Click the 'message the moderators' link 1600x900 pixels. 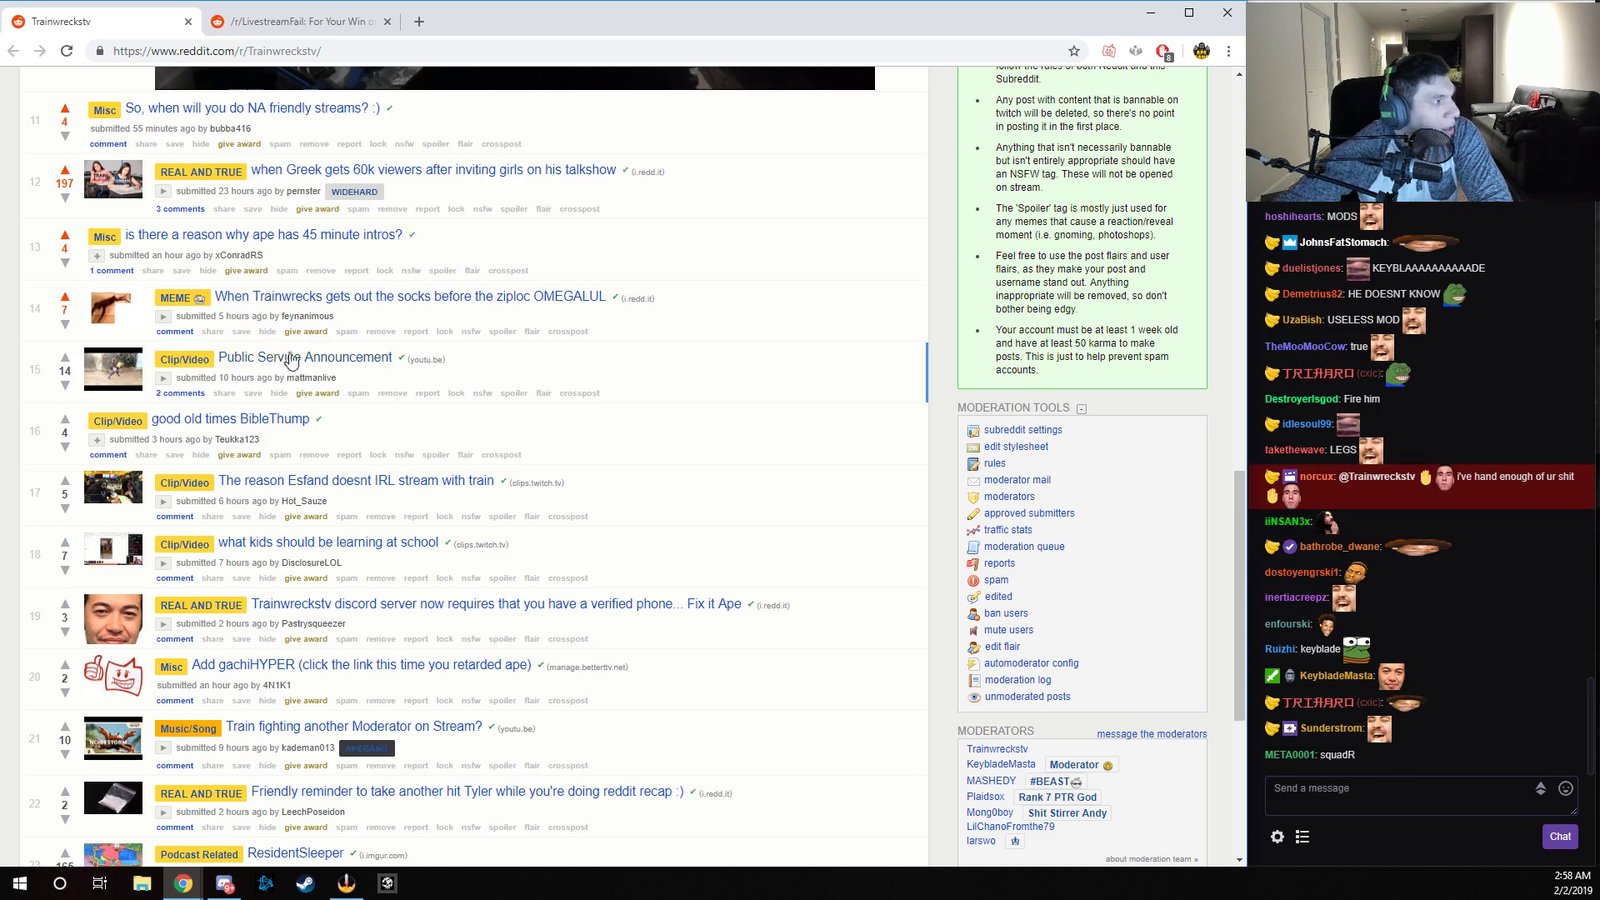click(x=1152, y=734)
